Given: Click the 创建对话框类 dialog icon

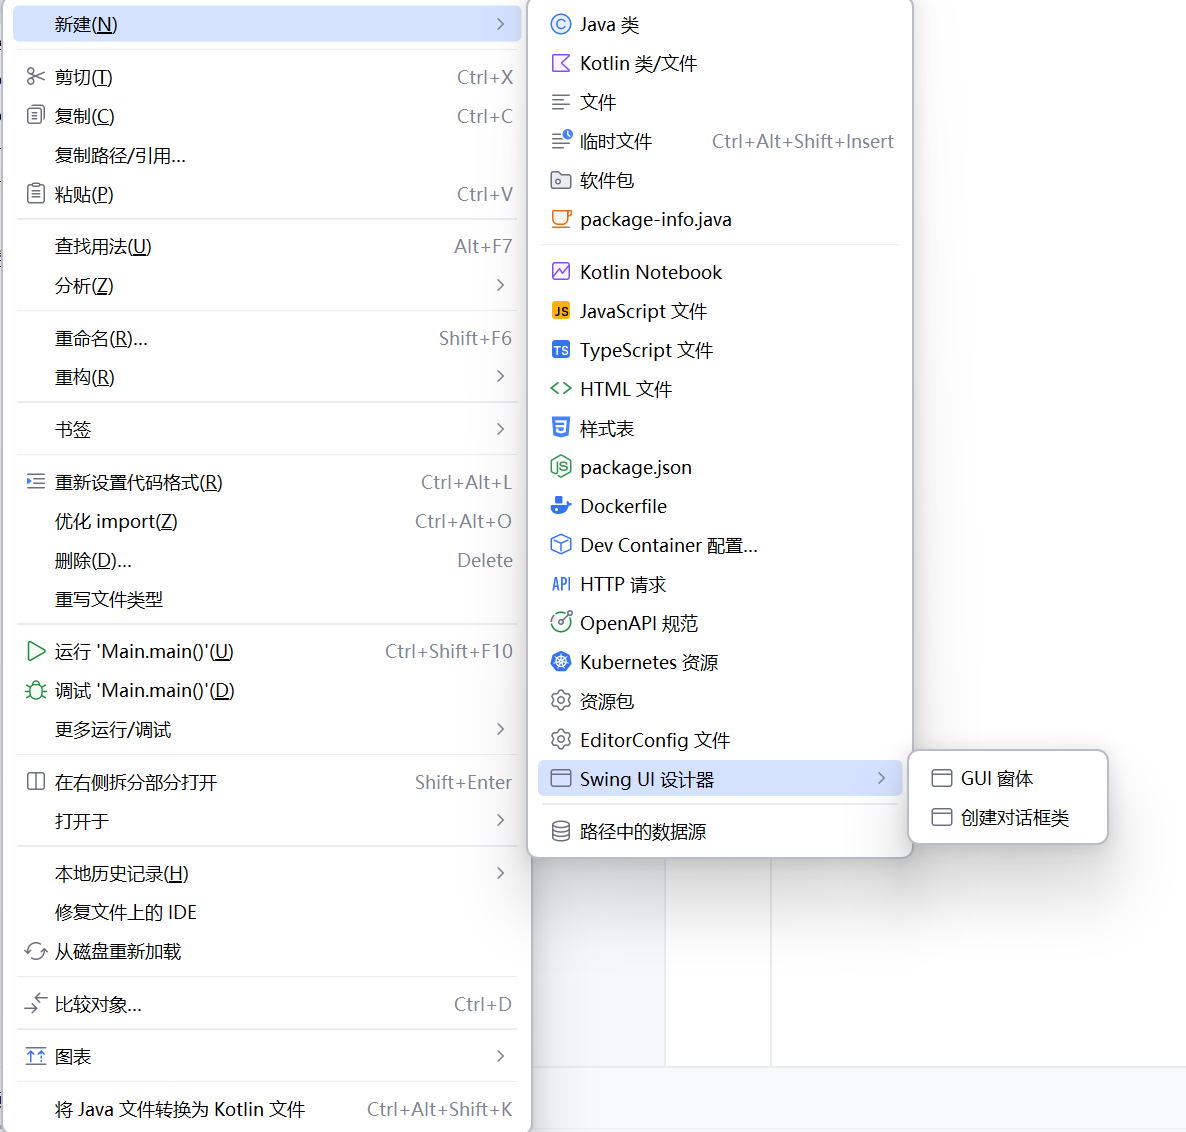Looking at the screenshot, I should pyautogui.click(x=942, y=817).
